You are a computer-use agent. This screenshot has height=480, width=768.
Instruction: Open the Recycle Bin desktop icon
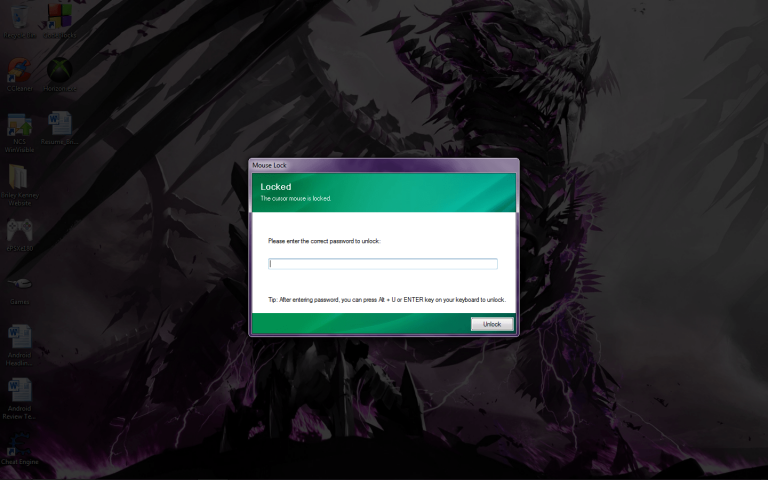click(x=20, y=21)
